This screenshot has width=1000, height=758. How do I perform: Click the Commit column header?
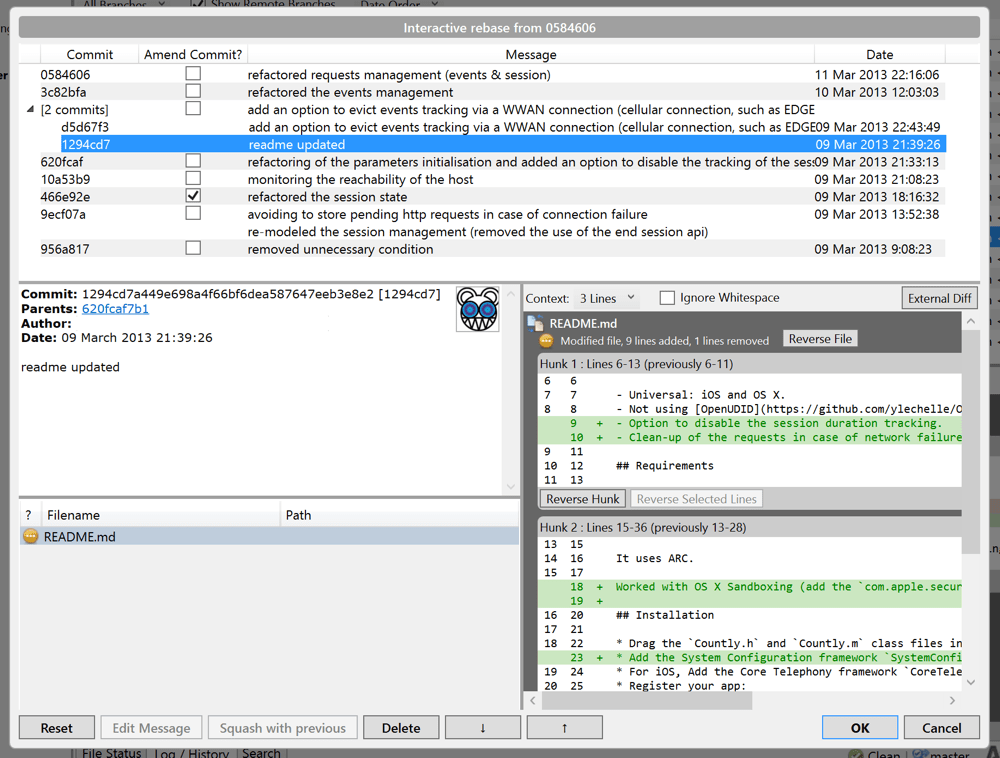(89, 54)
